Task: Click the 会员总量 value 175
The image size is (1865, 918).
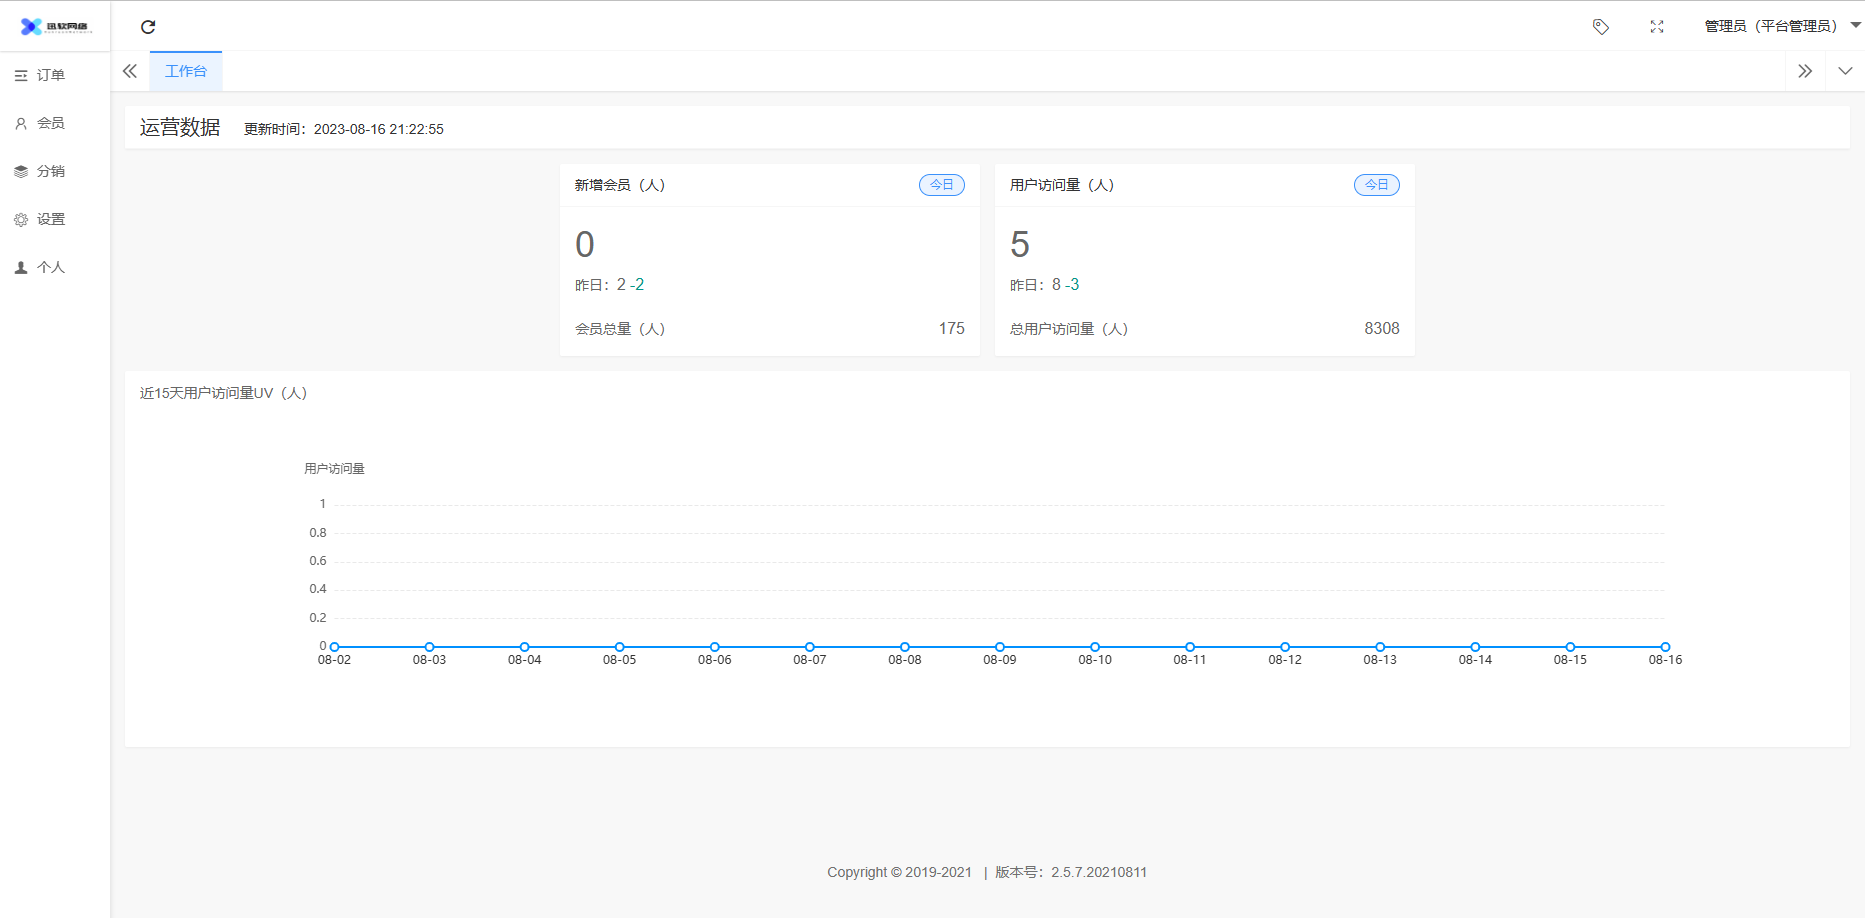Action: click(x=951, y=329)
